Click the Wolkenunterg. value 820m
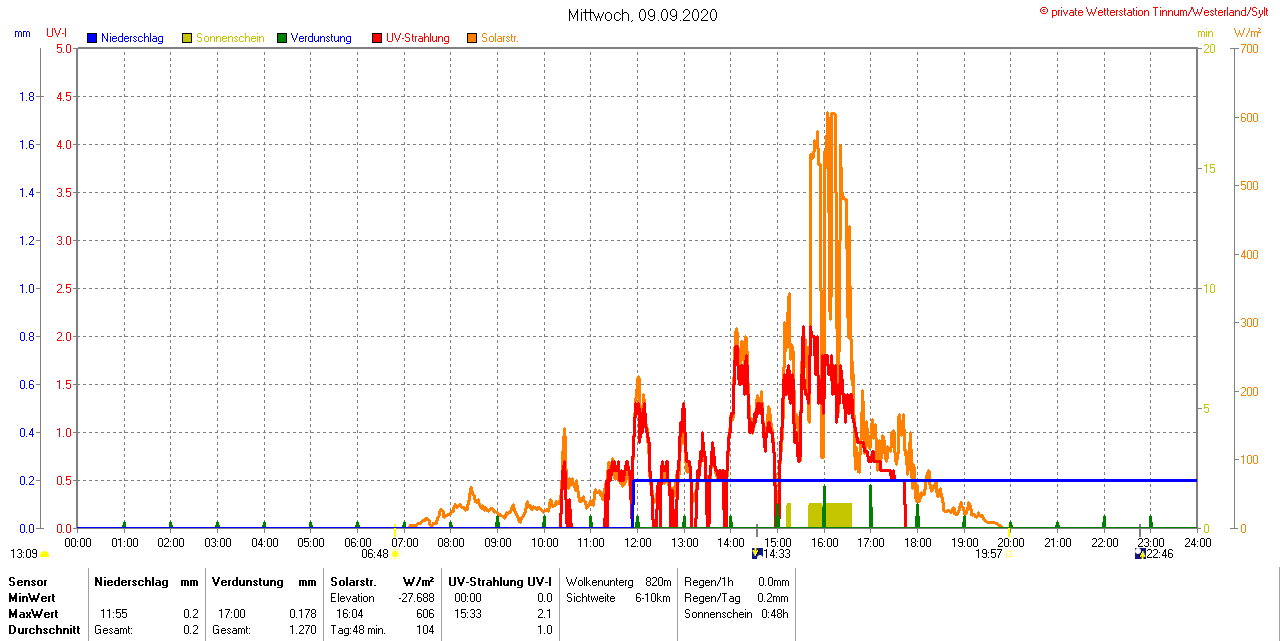Image resolution: width=1280 pixels, height=641 pixels. tap(658, 581)
